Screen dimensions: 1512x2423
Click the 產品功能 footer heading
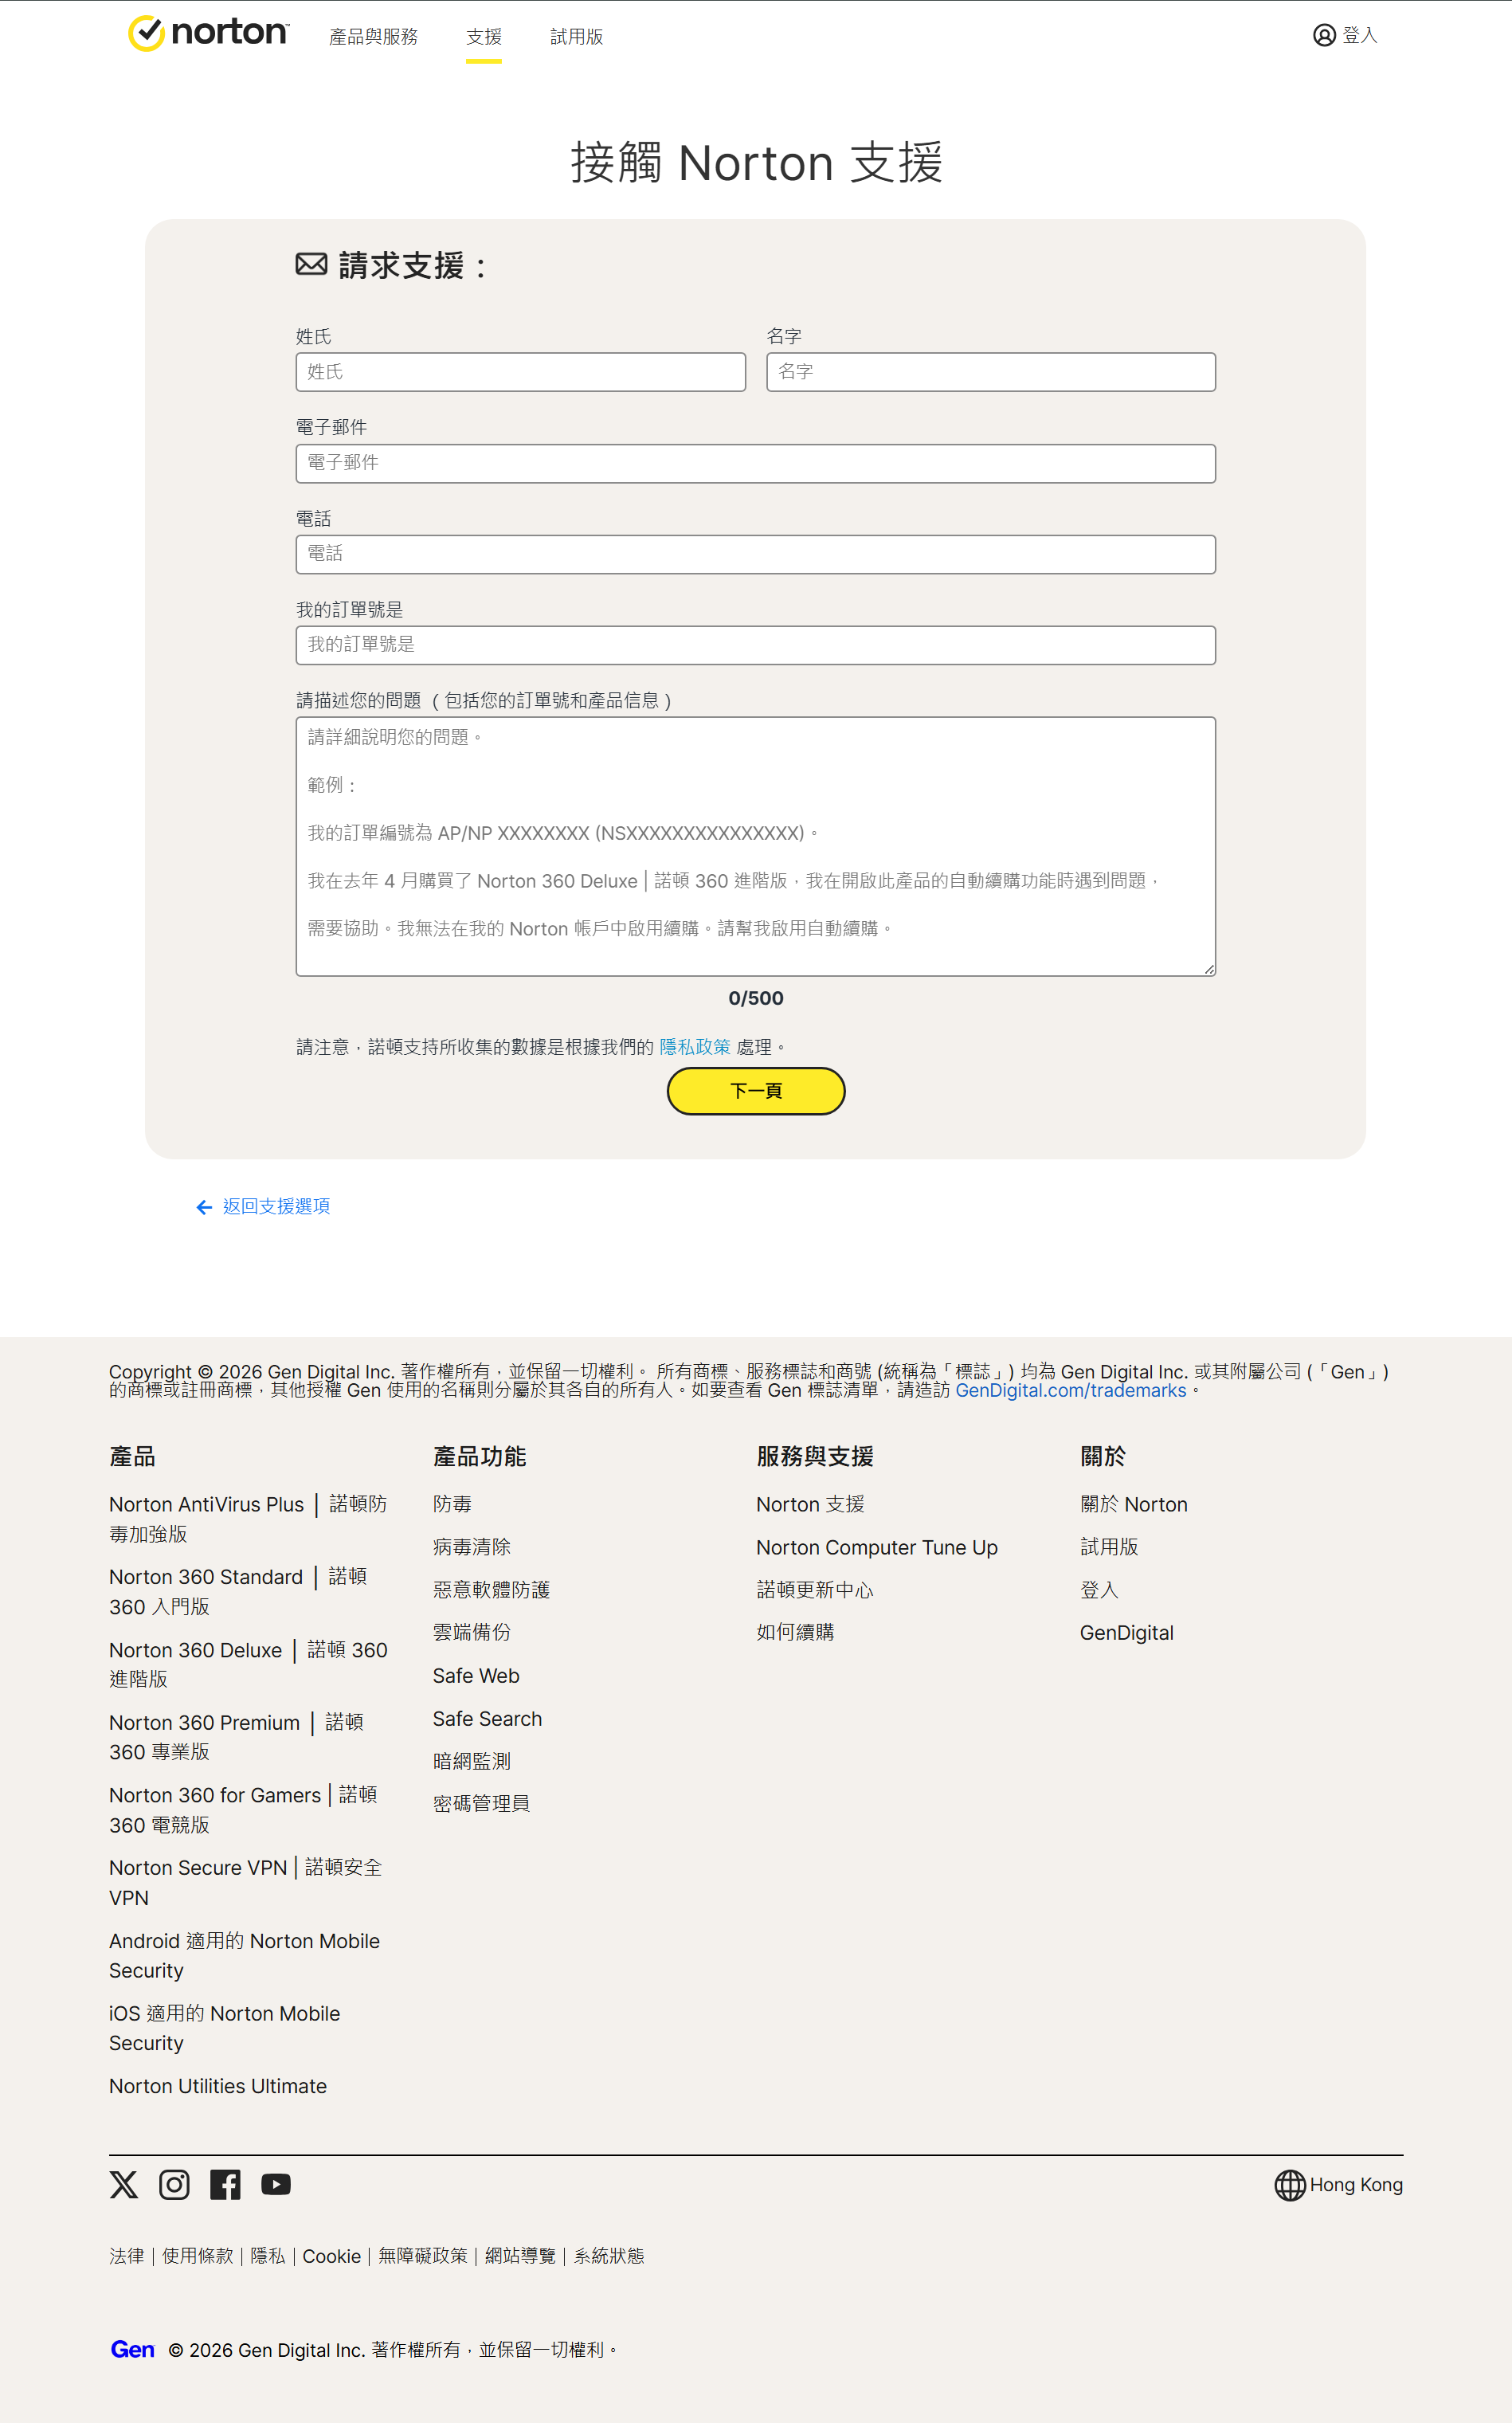tap(480, 1457)
